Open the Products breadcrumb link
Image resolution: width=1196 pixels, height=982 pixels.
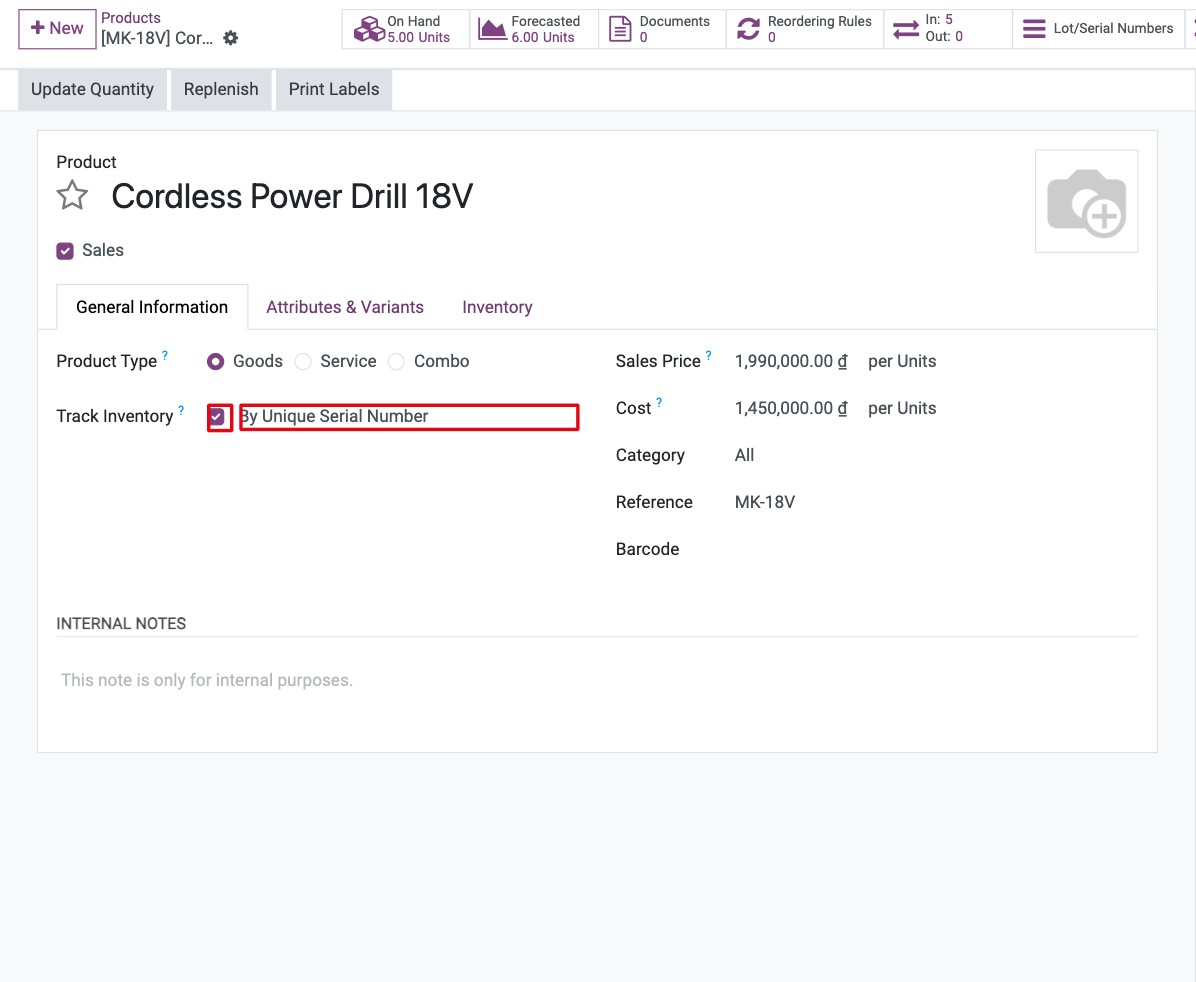pyautogui.click(x=130, y=18)
